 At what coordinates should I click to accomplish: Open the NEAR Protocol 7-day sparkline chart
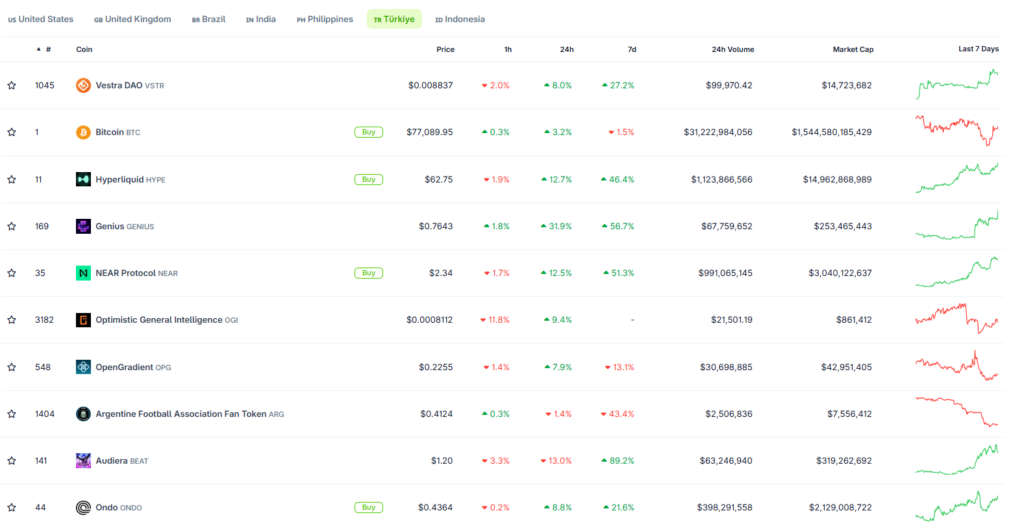[957, 272]
